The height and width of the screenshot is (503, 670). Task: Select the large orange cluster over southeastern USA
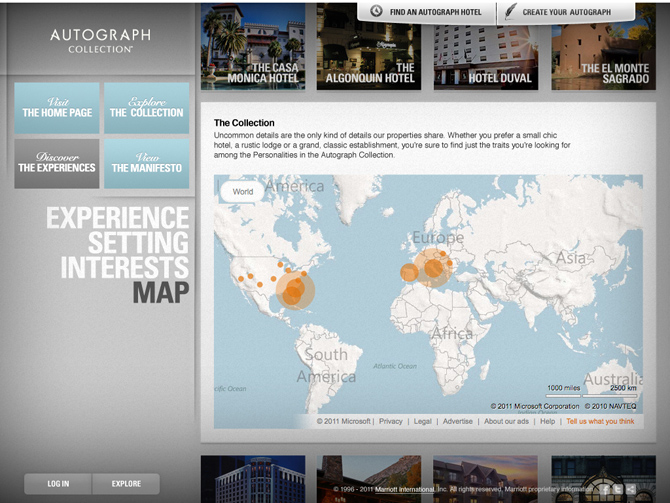click(294, 291)
